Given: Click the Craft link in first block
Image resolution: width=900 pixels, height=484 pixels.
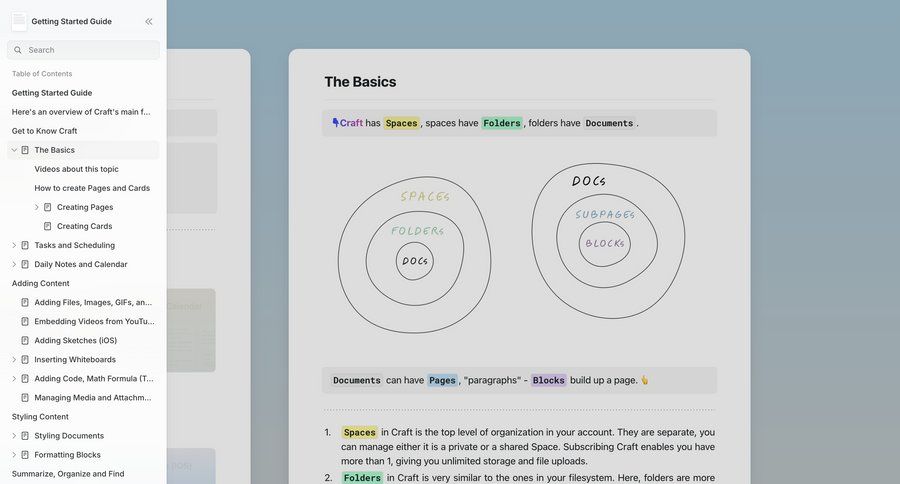Looking at the screenshot, I should tap(351, 123).
